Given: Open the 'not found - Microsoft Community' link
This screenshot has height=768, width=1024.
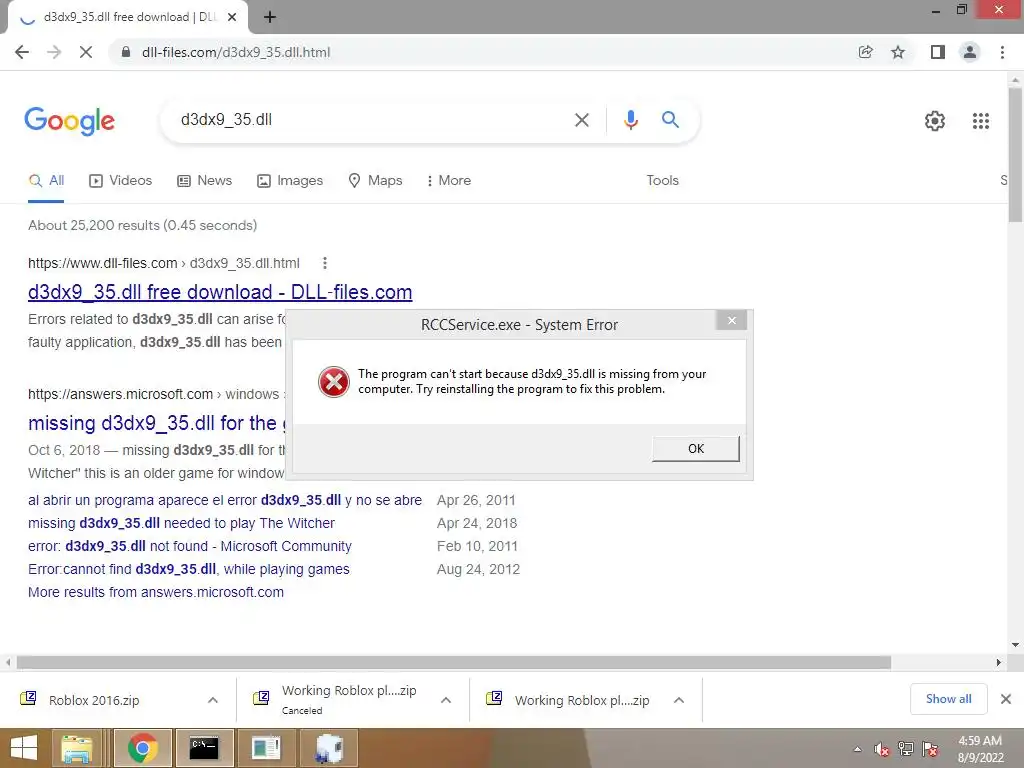Looking at the screenshot, I should coord(189,546).
